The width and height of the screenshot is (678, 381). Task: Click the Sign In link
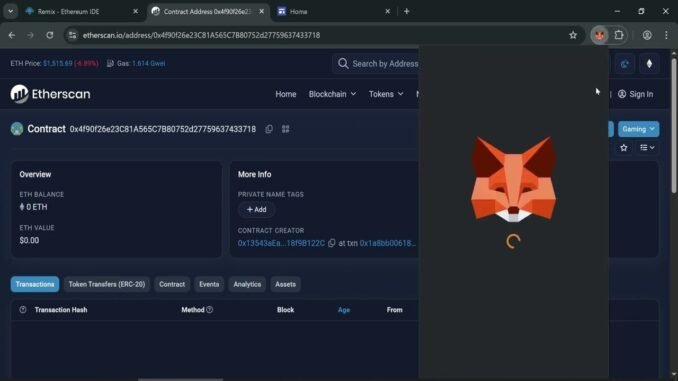pyautogui.click(x=636, y=94)
